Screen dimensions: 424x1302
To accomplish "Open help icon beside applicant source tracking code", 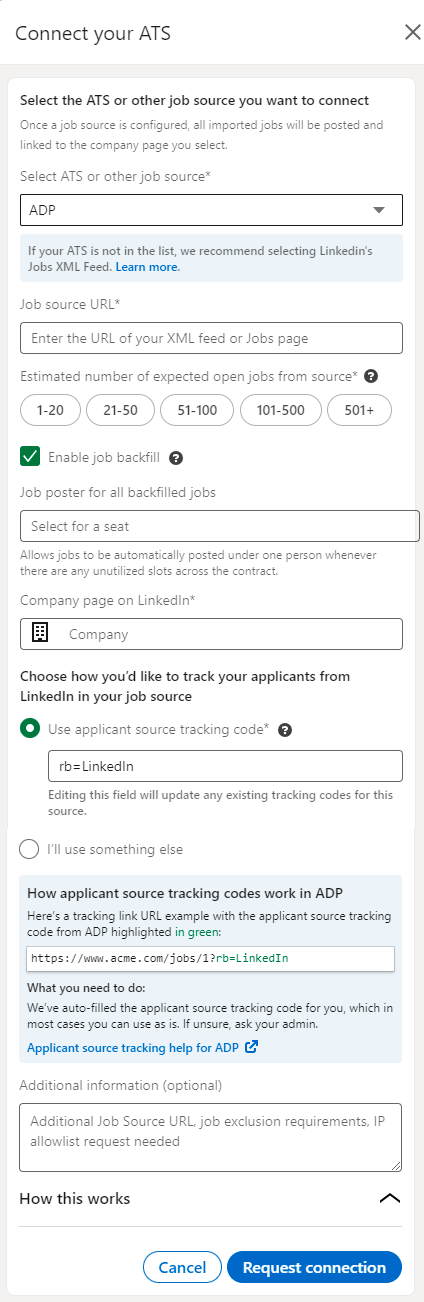I will tap(285, 730).
